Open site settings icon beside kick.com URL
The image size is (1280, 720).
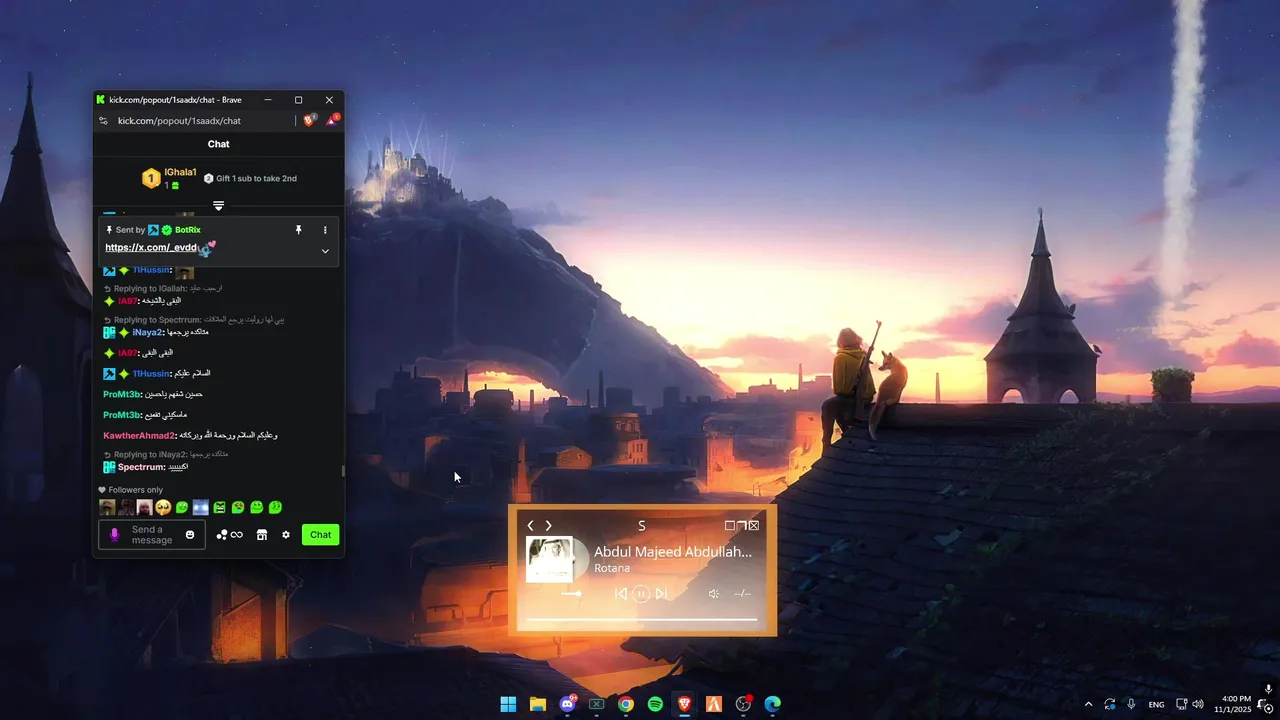tap(103, 121)
